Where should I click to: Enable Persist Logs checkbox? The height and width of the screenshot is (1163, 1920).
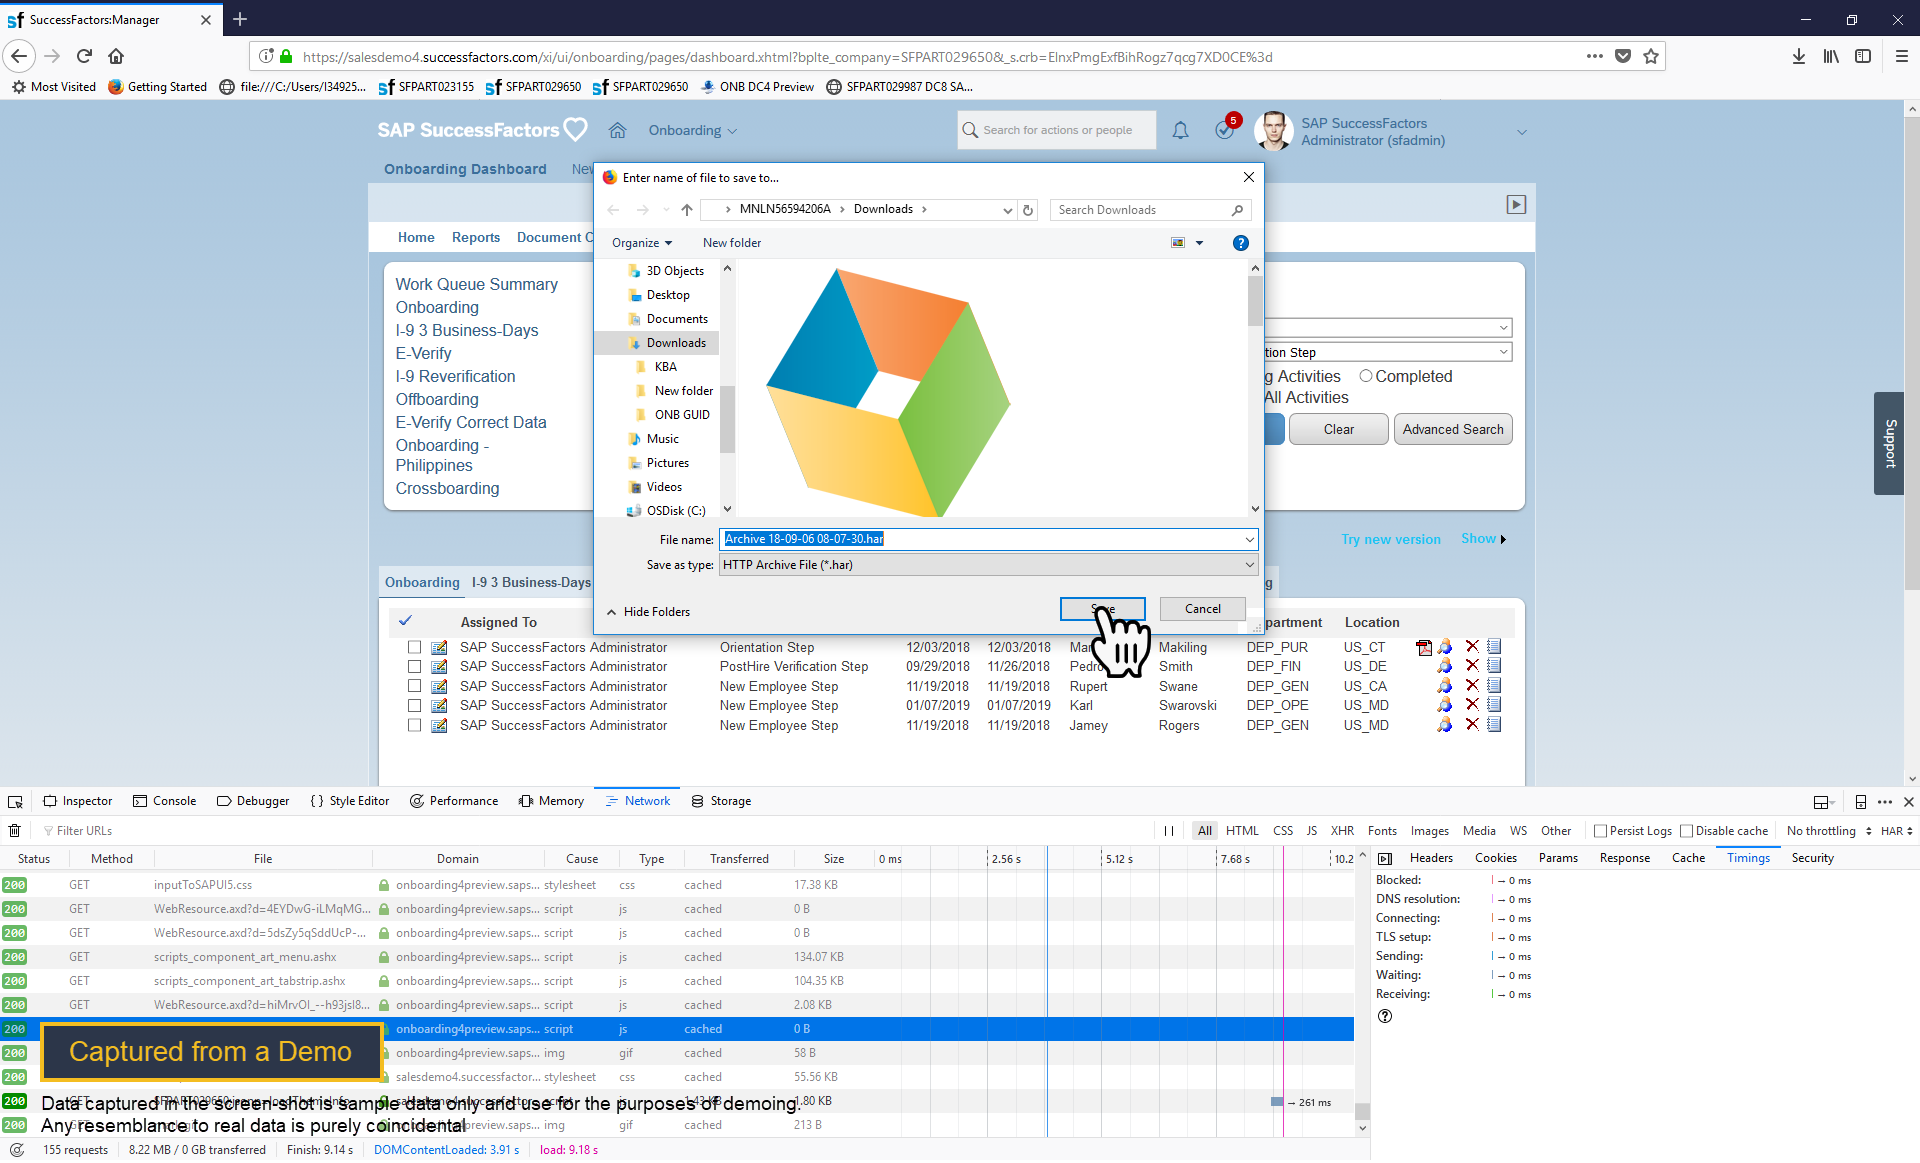coord(1600,831)
